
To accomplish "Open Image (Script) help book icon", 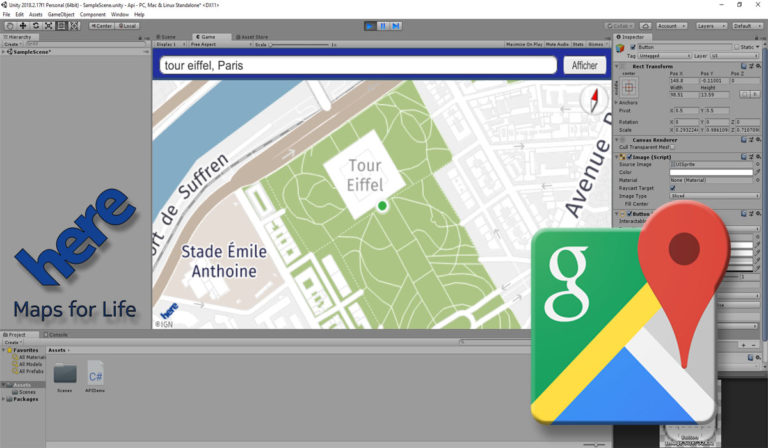I will [x=743, y=157].
